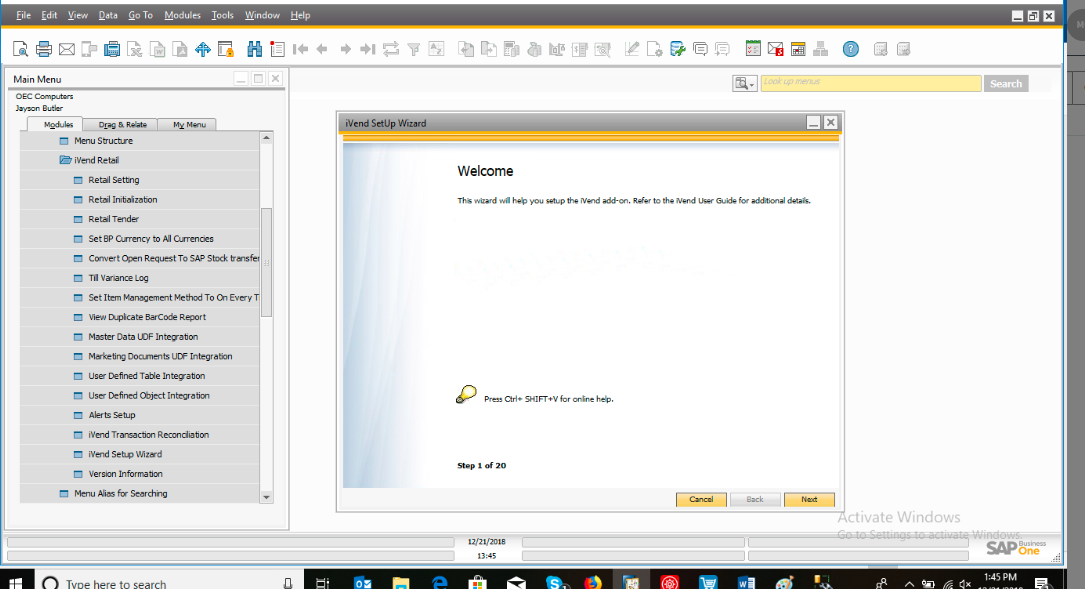Viewport: 1085px width, 589px height.
Task: Click the Print Preview toolbar icon
Action: pos(21,49)
